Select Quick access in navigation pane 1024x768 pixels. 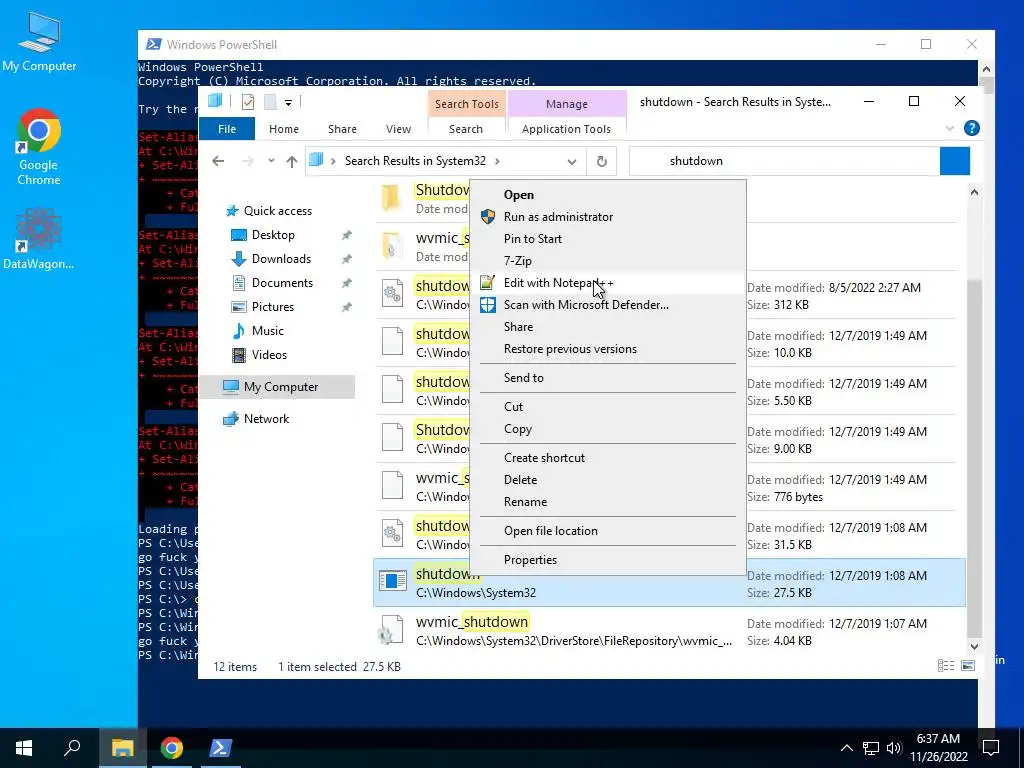pyautogui.click(x=278, y=211)
